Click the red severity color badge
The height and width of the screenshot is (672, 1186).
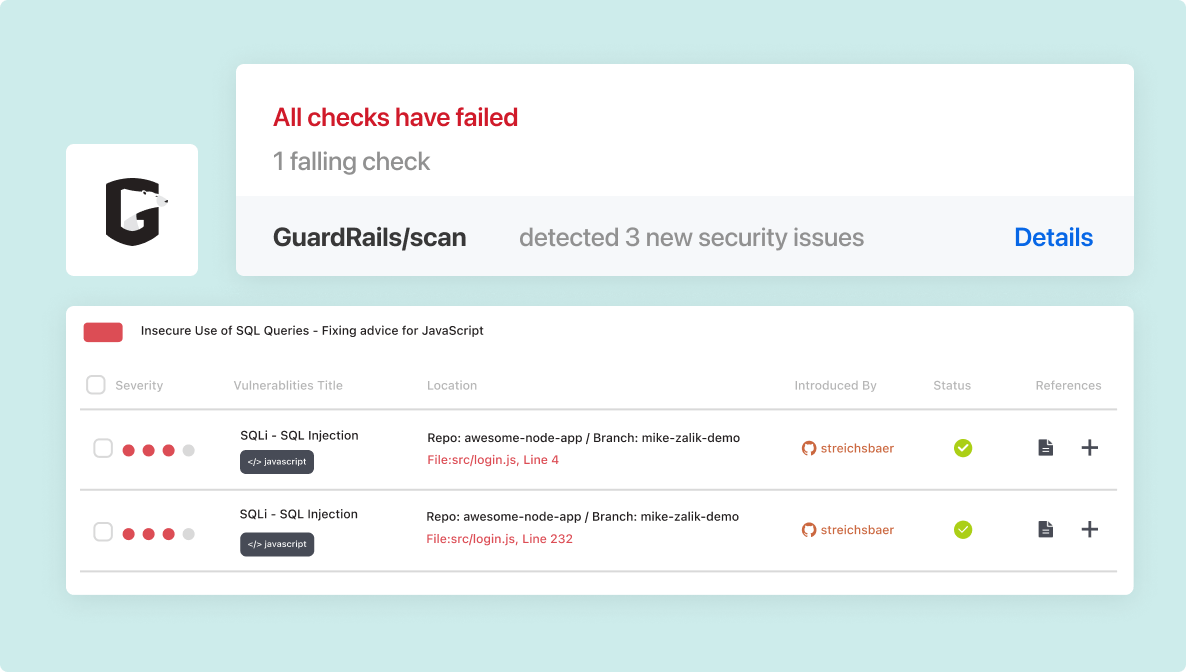click(x=103, y=332)
